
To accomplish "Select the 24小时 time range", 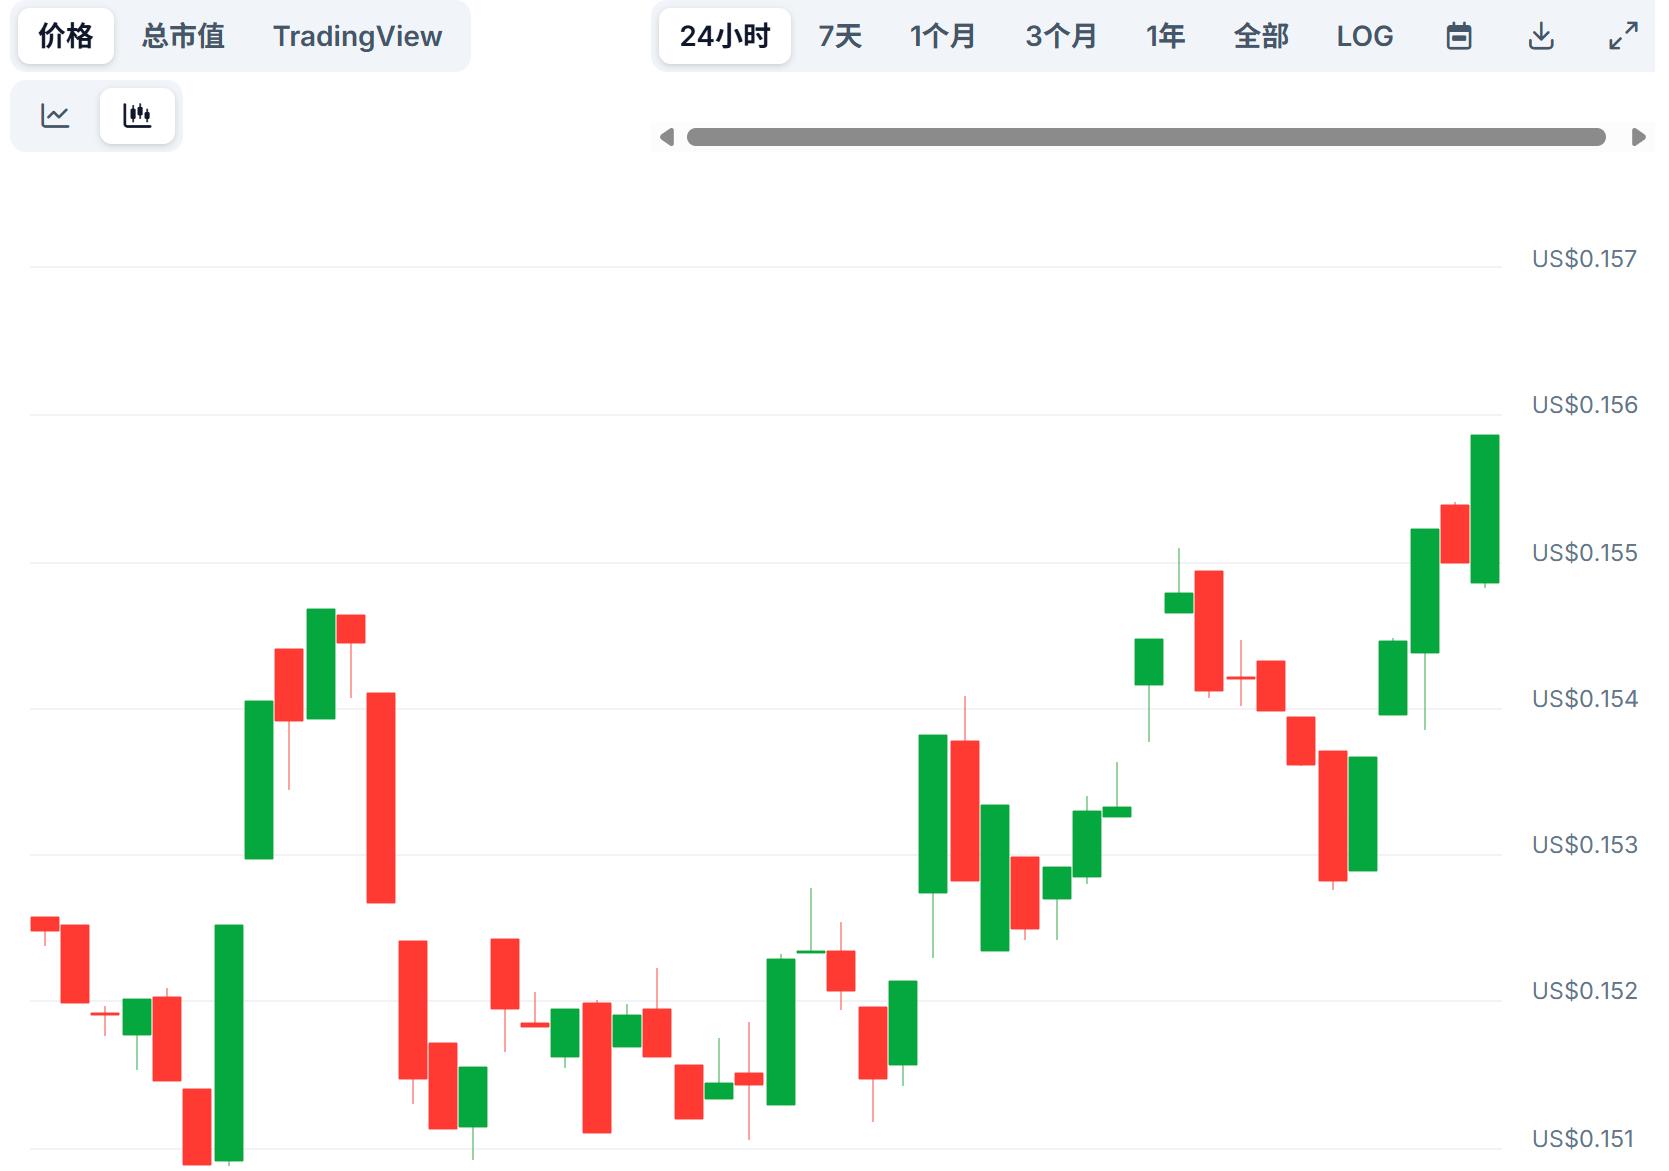I will click(725, 36).
